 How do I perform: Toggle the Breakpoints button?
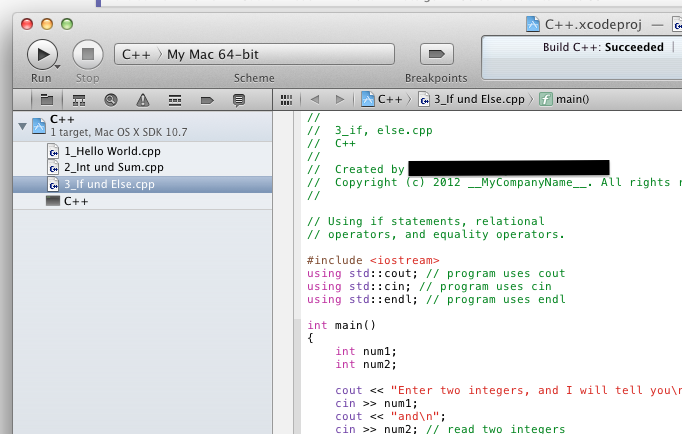click(435, 54)
